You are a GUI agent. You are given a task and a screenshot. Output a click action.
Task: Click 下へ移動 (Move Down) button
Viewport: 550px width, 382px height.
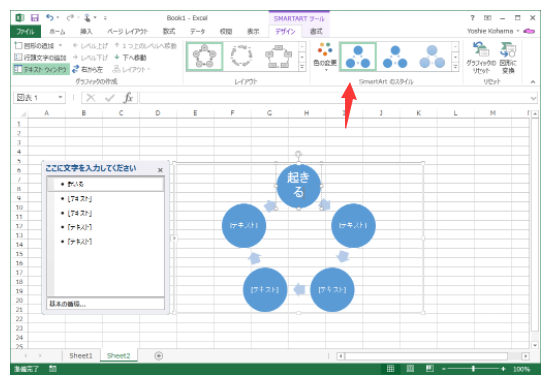click(x=130, y=57)
